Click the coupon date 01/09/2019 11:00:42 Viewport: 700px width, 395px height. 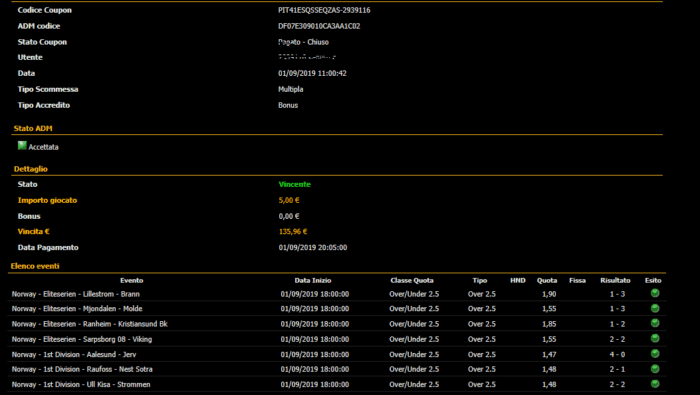(312, 73)
